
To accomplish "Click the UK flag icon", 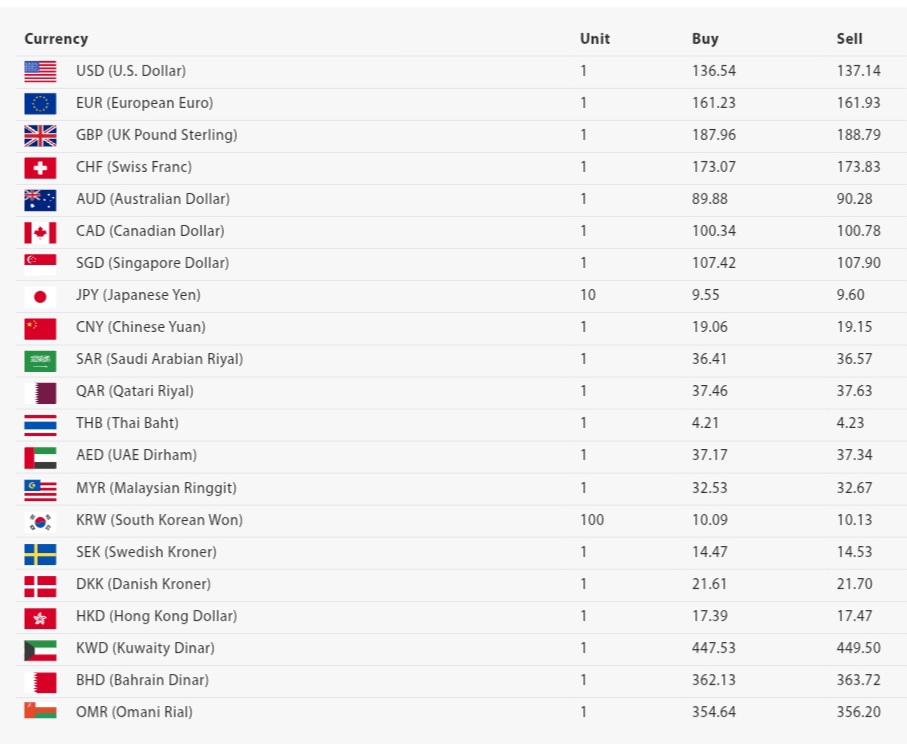I will 40,135.
